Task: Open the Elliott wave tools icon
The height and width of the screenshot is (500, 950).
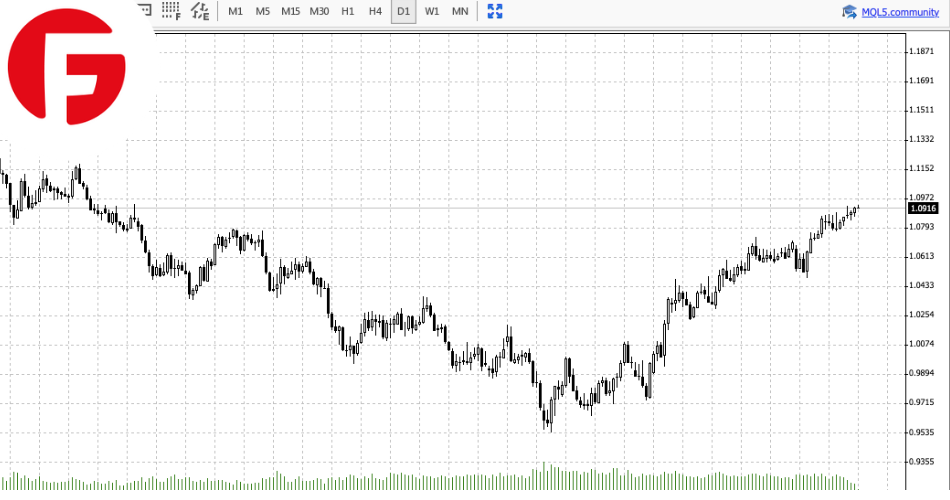Action: [x=200, y=11]
